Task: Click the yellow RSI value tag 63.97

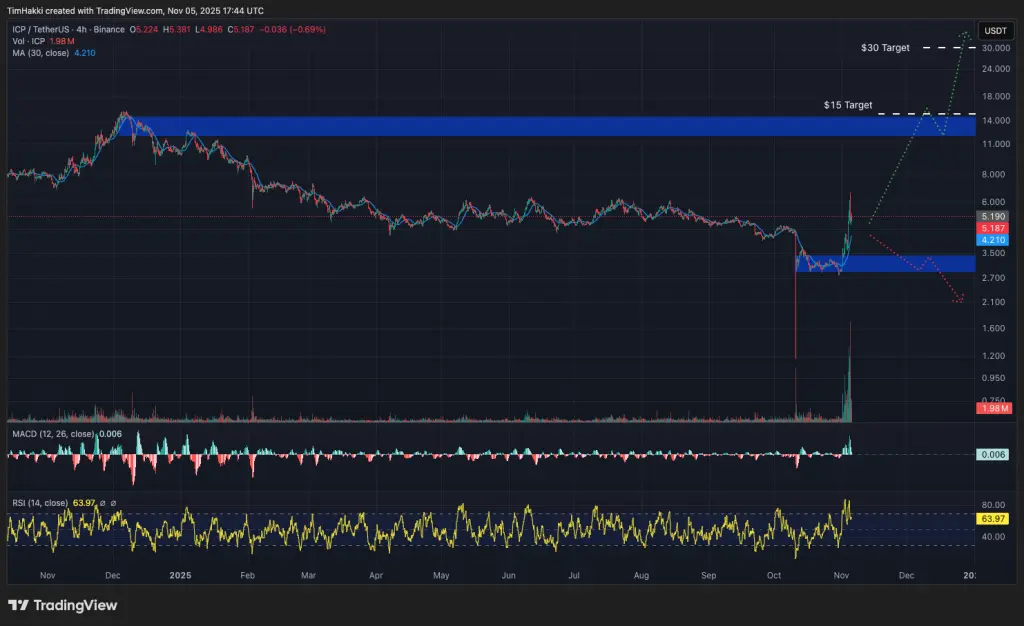Action: coord(993,519)
